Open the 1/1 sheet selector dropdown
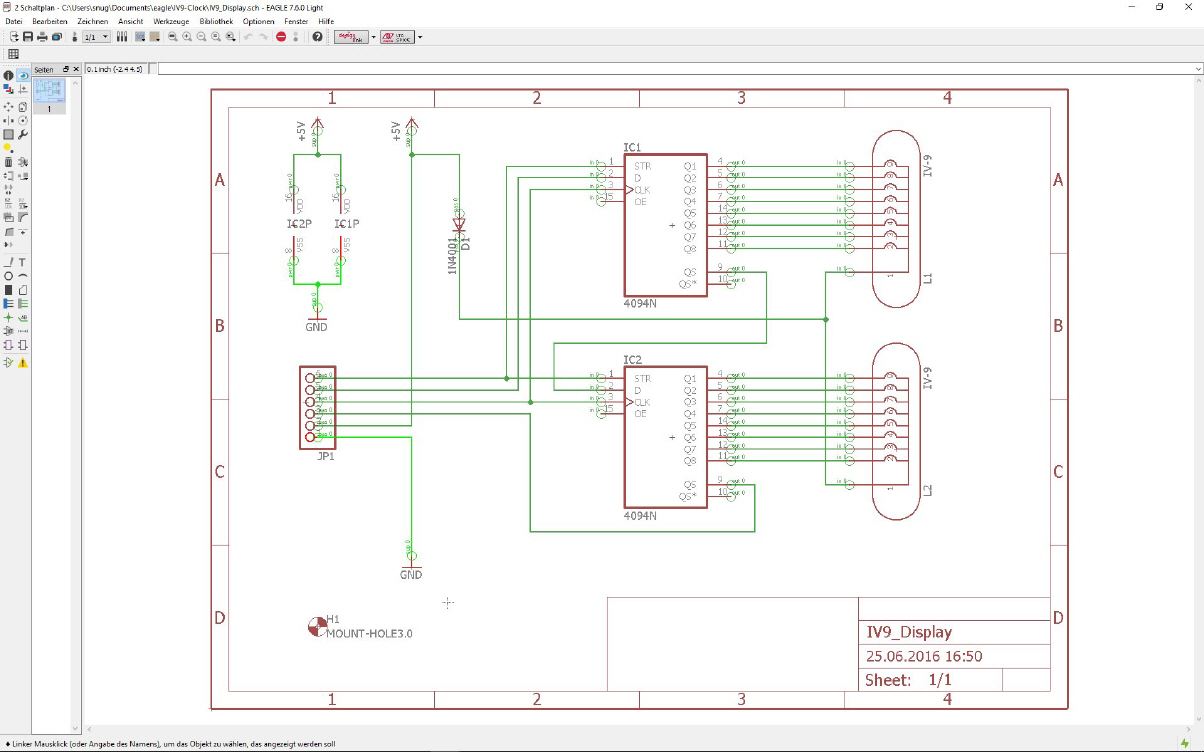Viewport: 1204px width, 752px height. tap(97, 37)
